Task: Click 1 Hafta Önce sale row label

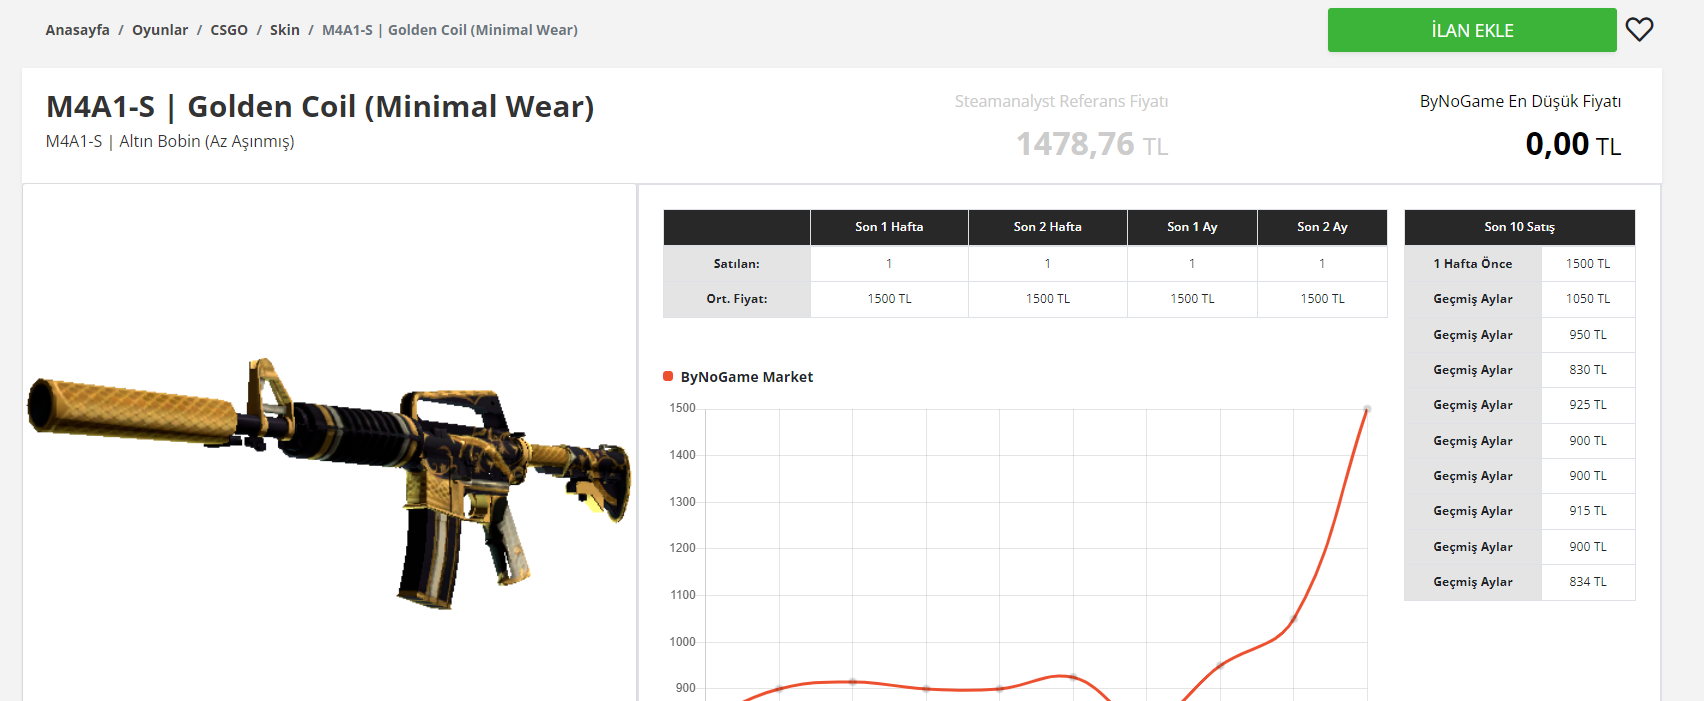Action: [1473, 264]
